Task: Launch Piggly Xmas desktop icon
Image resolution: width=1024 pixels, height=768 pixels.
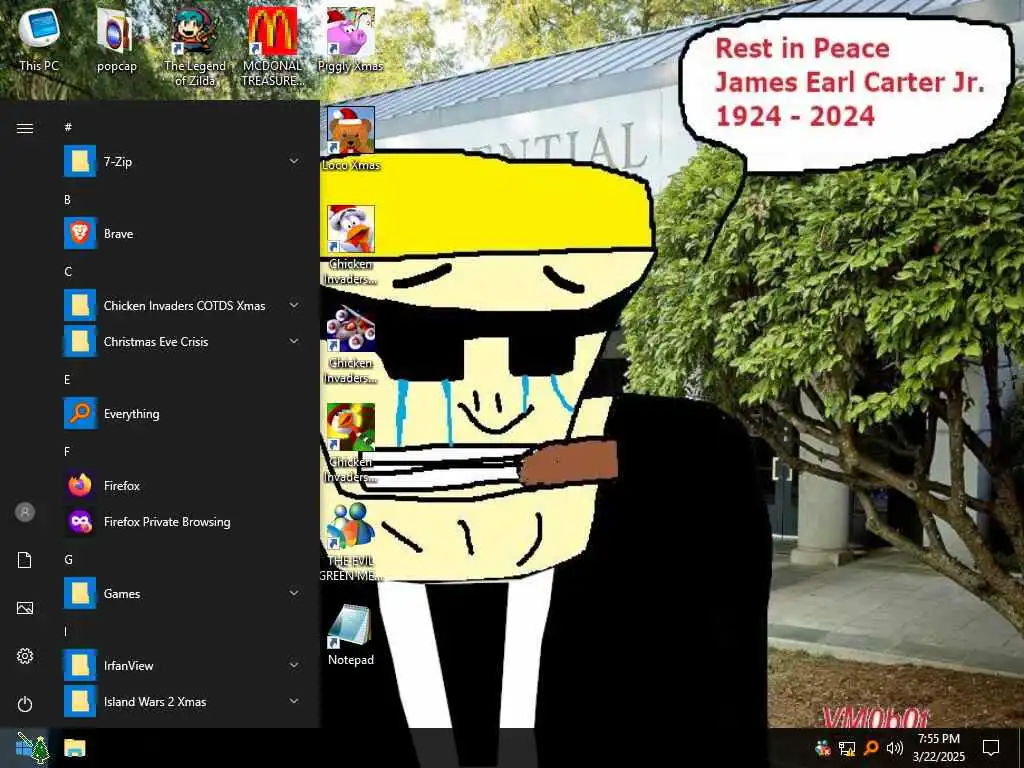Action: pyautogui.click(x=351, y=39)
